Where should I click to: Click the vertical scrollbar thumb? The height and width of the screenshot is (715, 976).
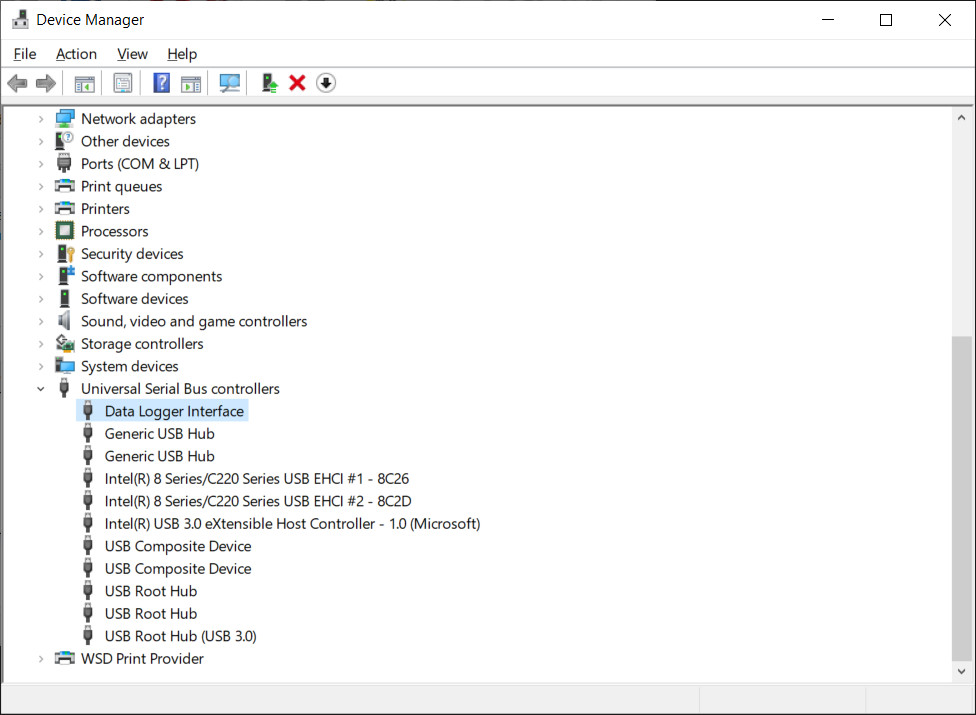point(962,498)
